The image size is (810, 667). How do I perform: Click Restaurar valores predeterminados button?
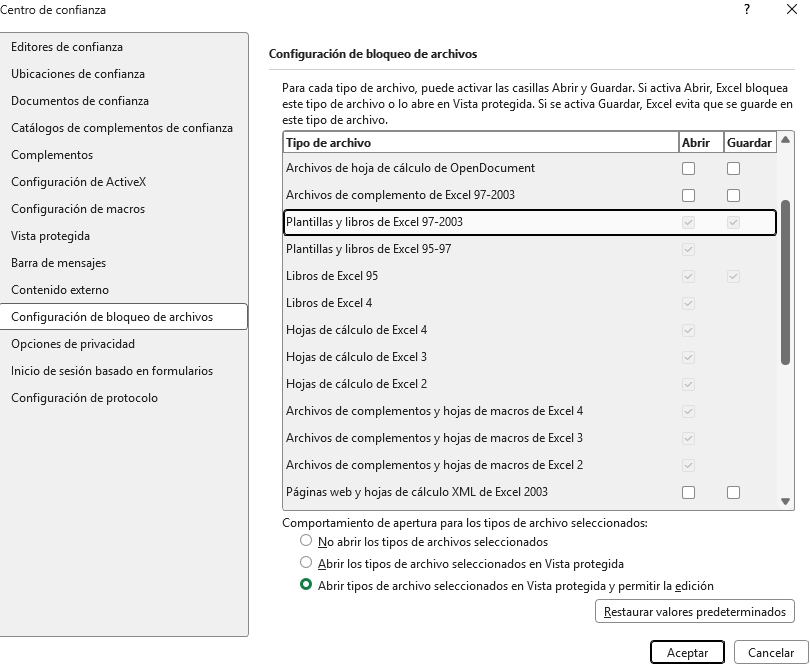coord(694,611)
